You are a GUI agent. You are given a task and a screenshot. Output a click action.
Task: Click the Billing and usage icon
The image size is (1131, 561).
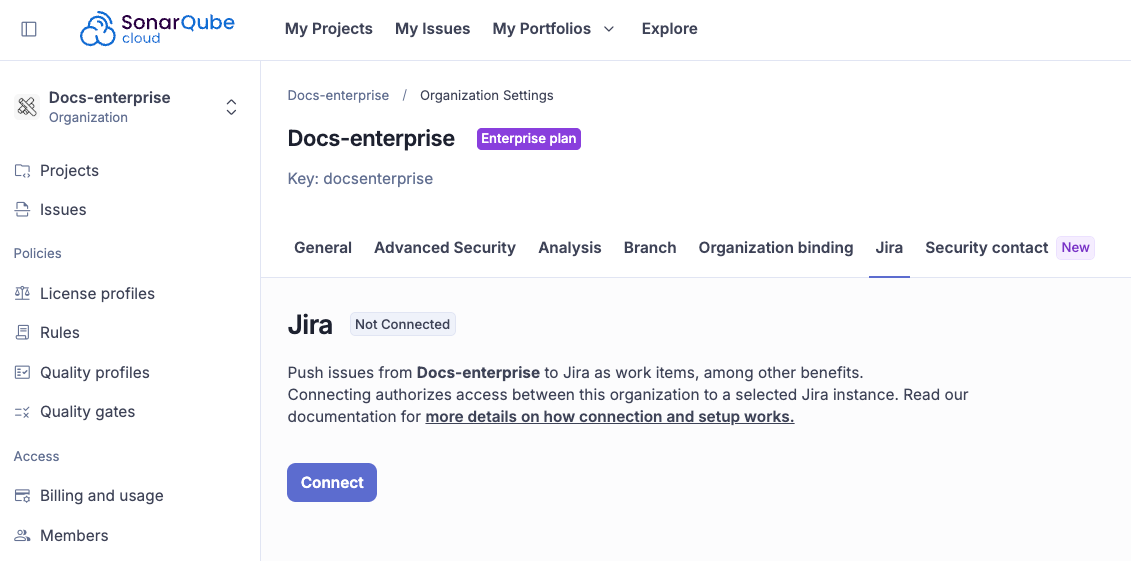(x=22, y=496)
